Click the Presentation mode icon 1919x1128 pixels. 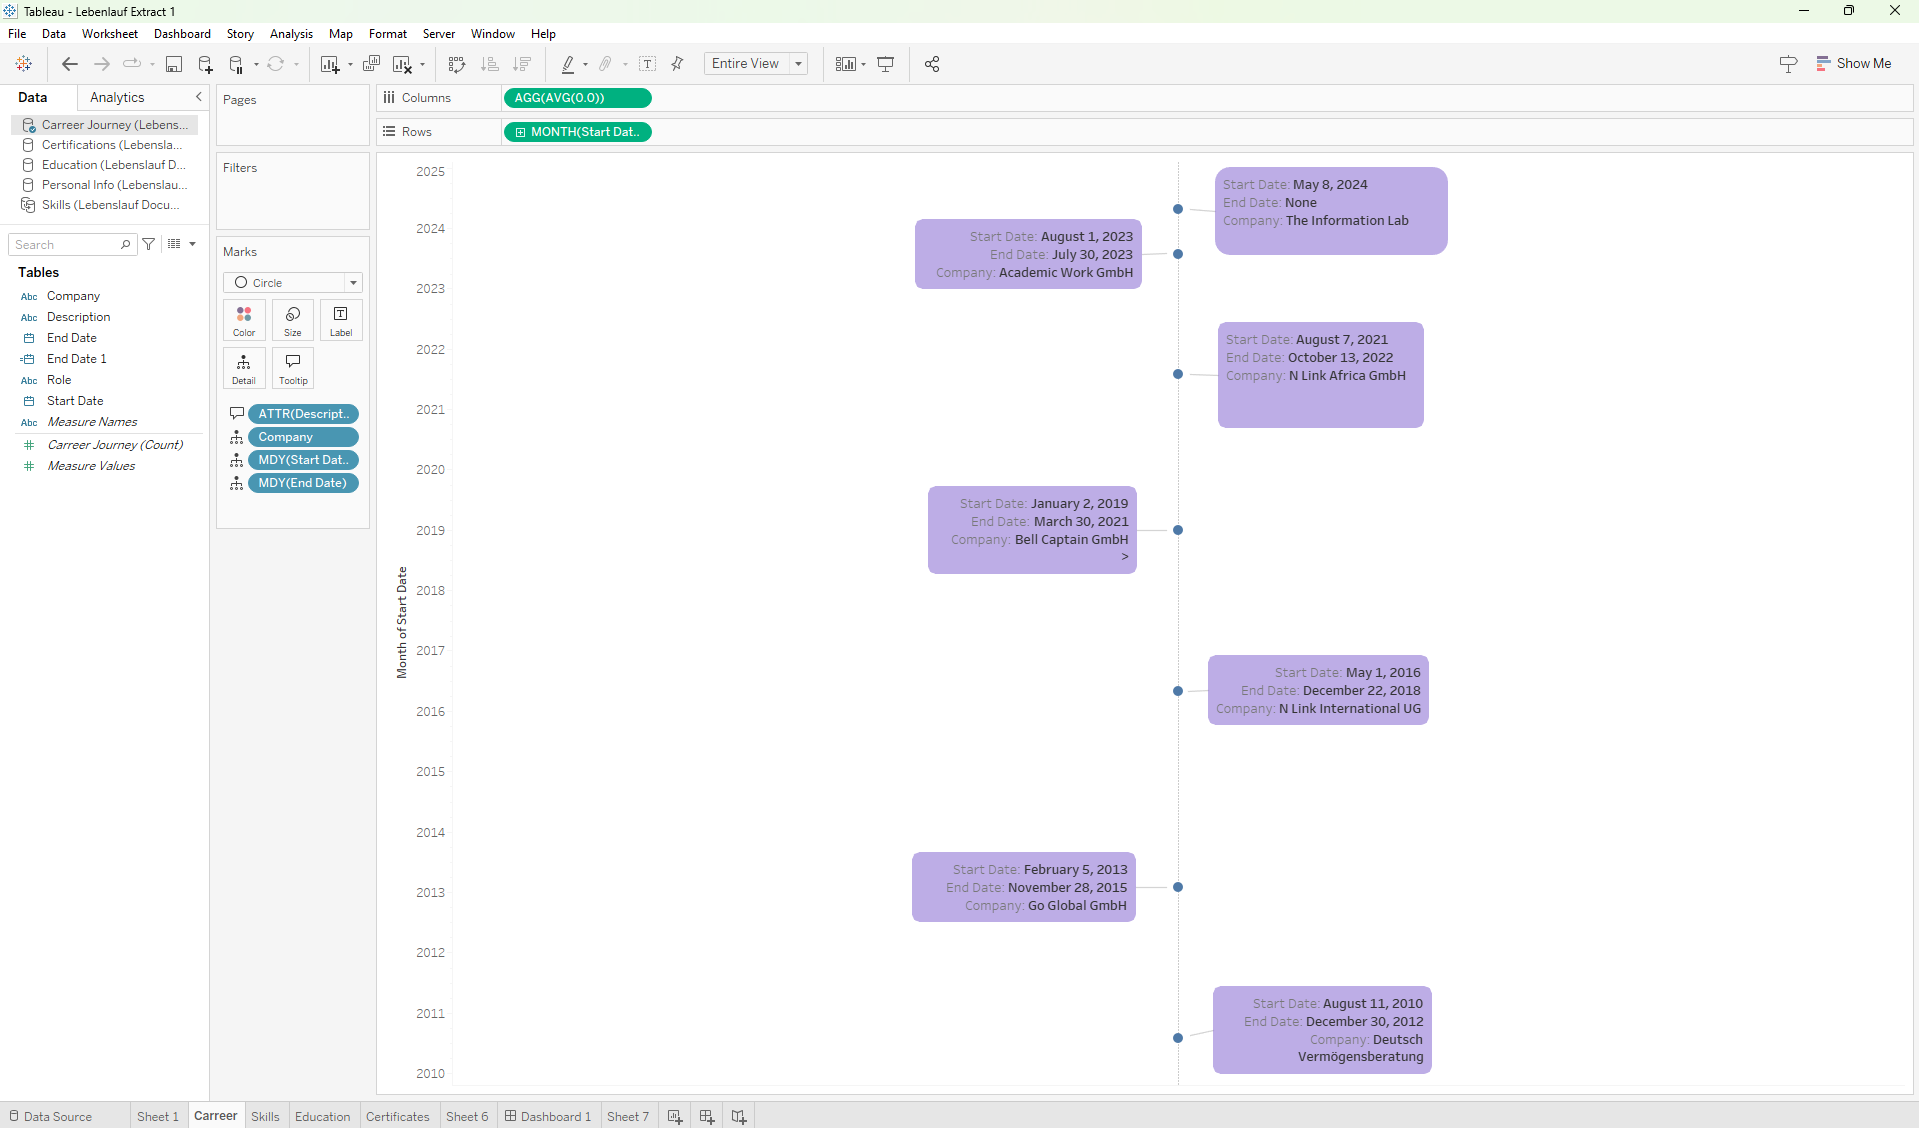[x=886, y=64]
